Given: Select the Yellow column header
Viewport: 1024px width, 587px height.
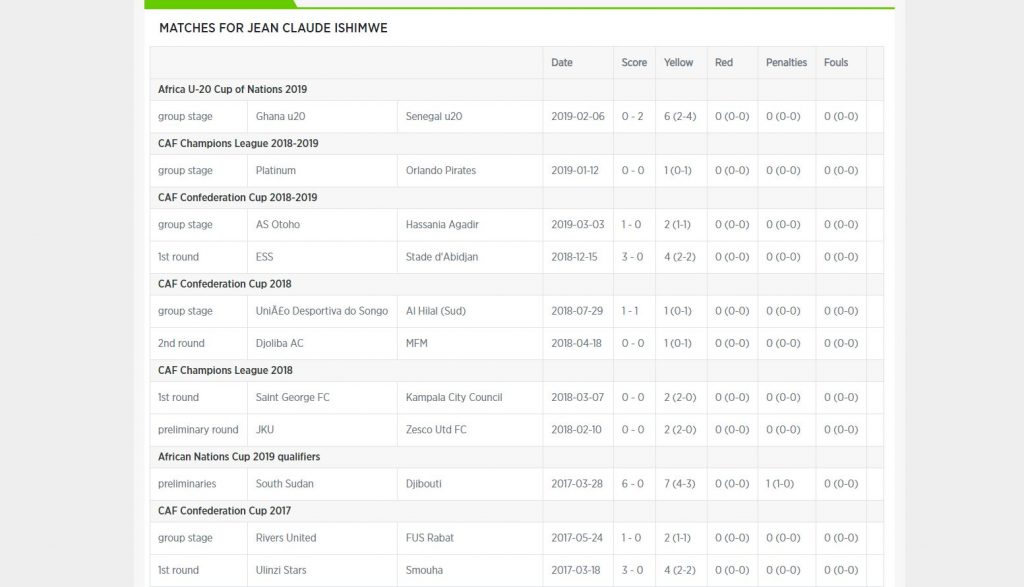Looking at the screenshot, I should point(678,62).
